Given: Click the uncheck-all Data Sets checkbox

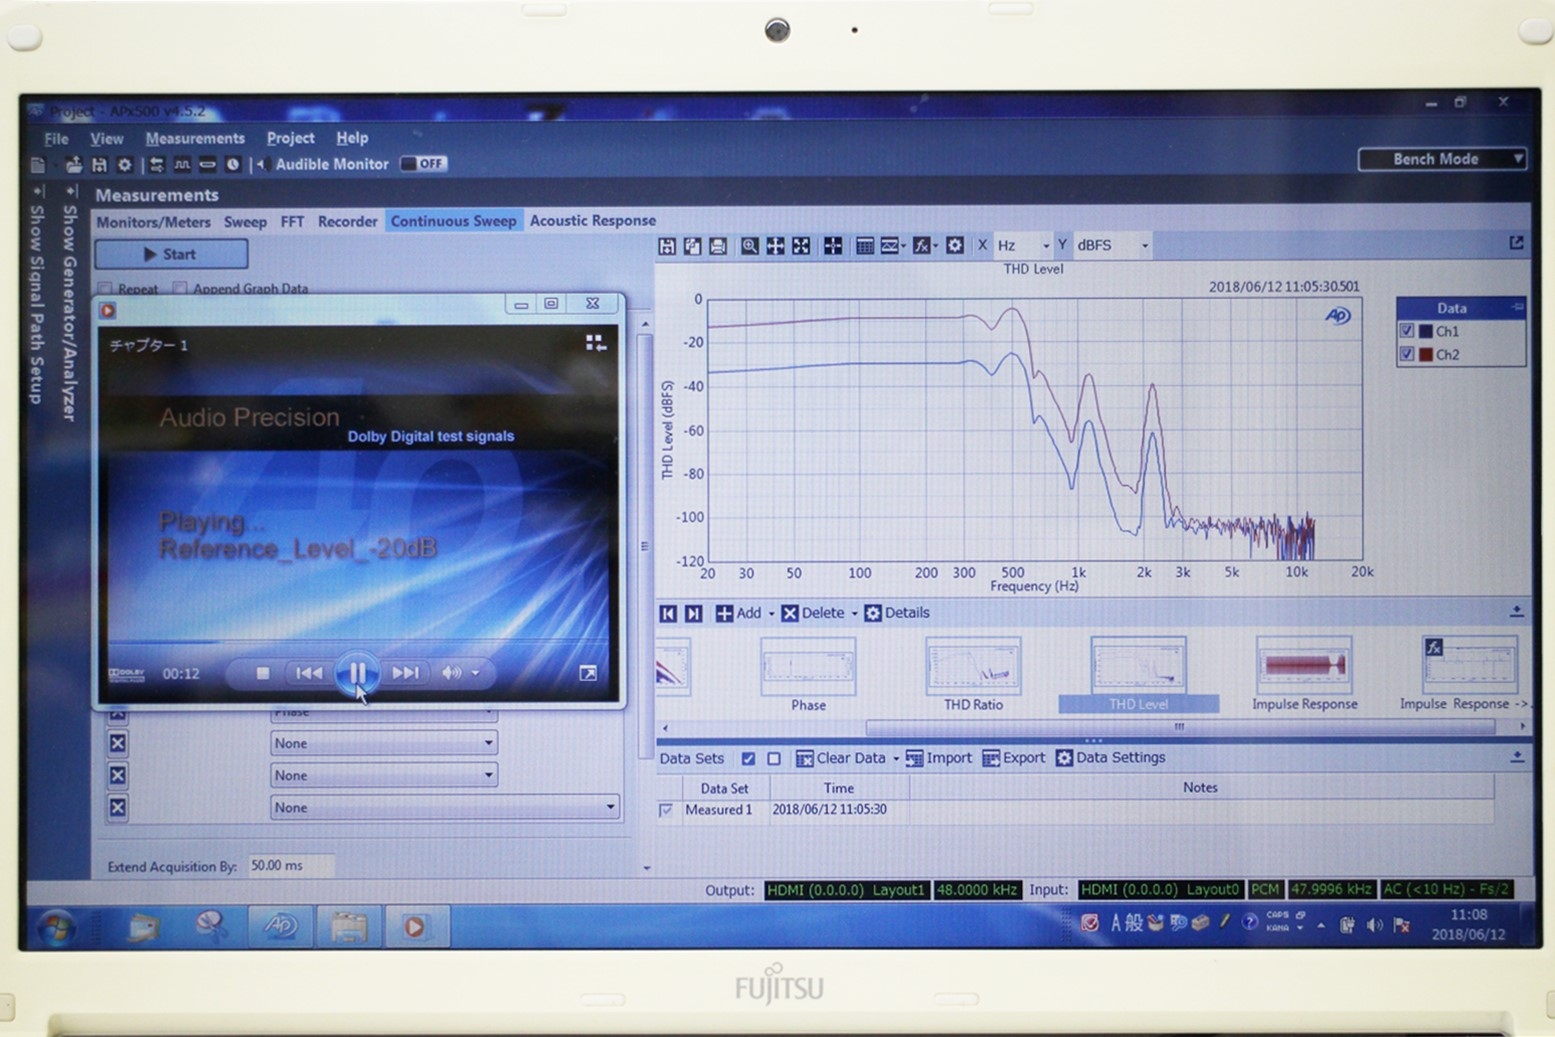Looking at the screenshot, I should (774, 759).
